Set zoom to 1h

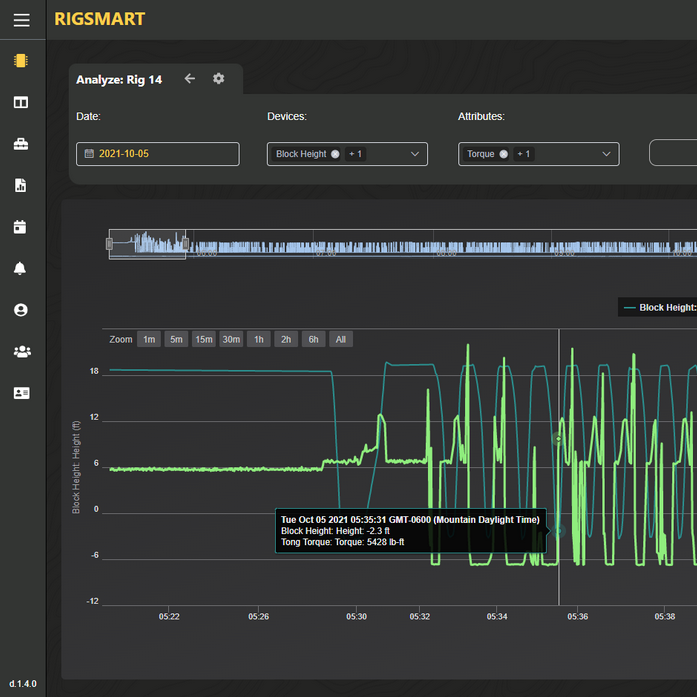259,340
